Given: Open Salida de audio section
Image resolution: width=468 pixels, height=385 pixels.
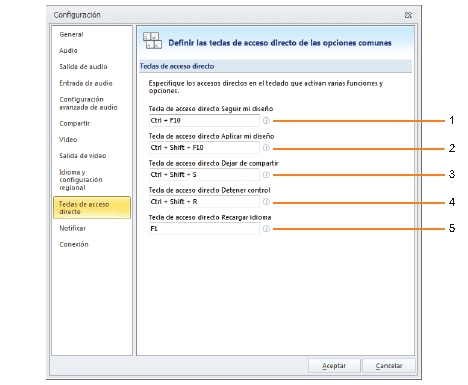Looking at the screenshot, I should tap(83, 67).
